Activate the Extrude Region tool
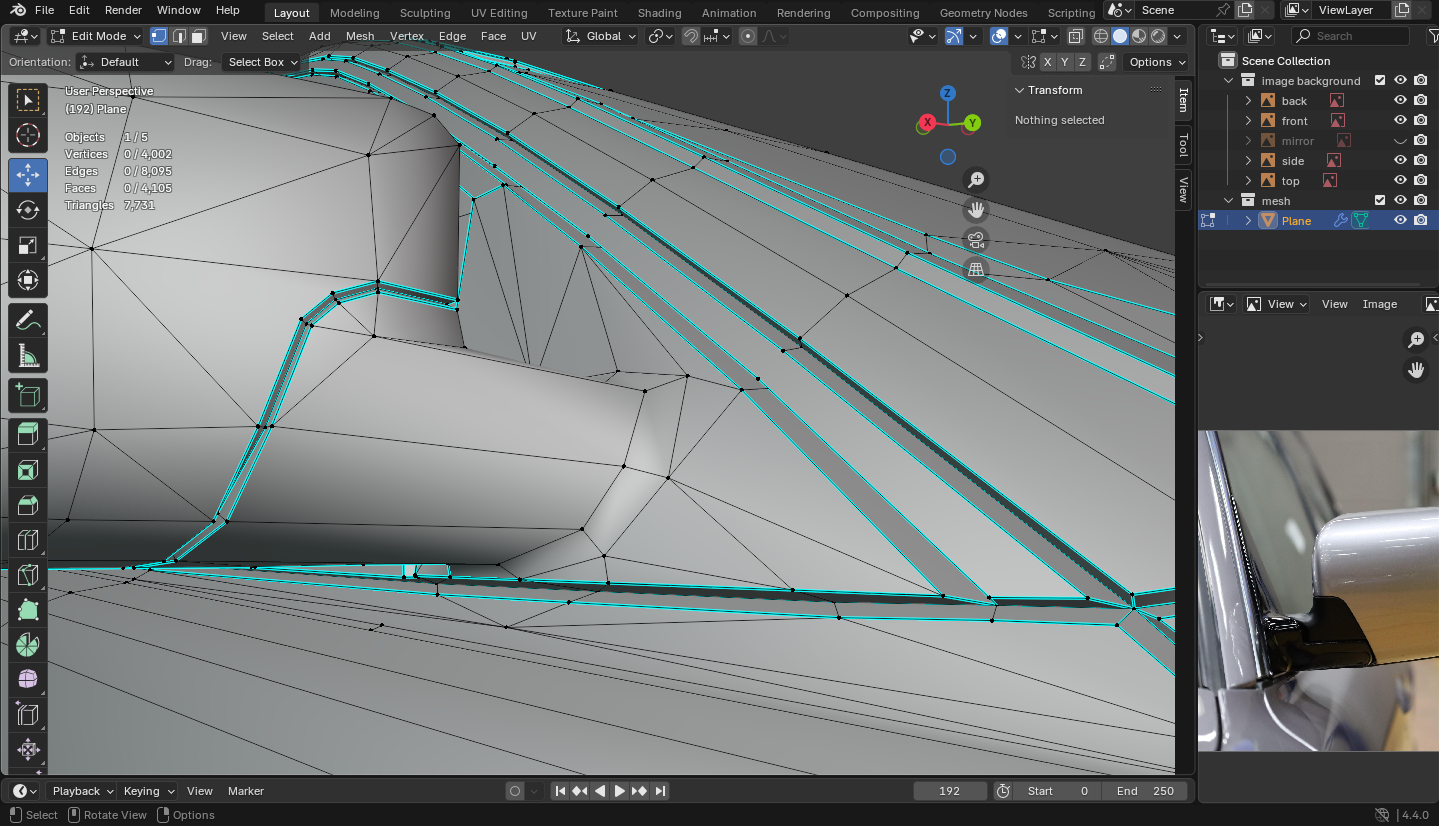Viewport: 1439px width, 826px height. pos(28,434)
